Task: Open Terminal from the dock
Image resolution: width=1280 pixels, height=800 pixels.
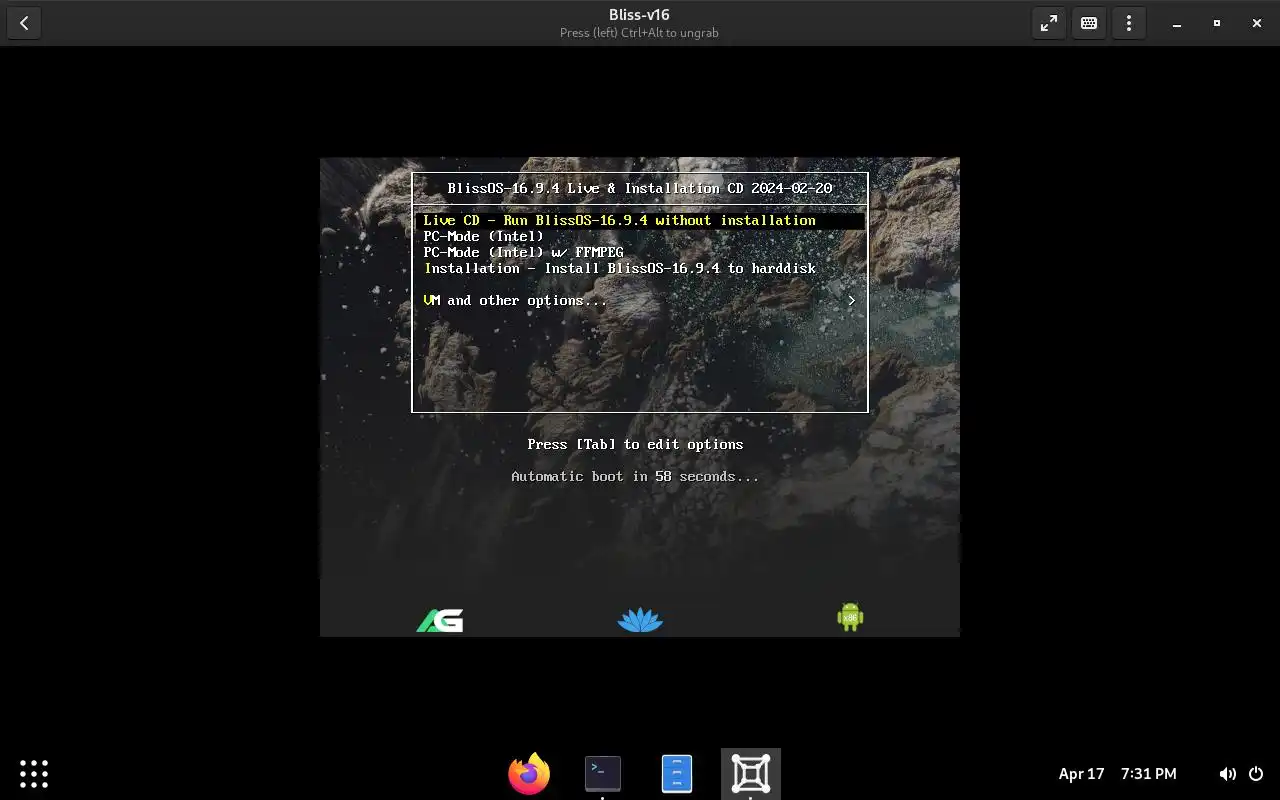Action: pos(603,773)
